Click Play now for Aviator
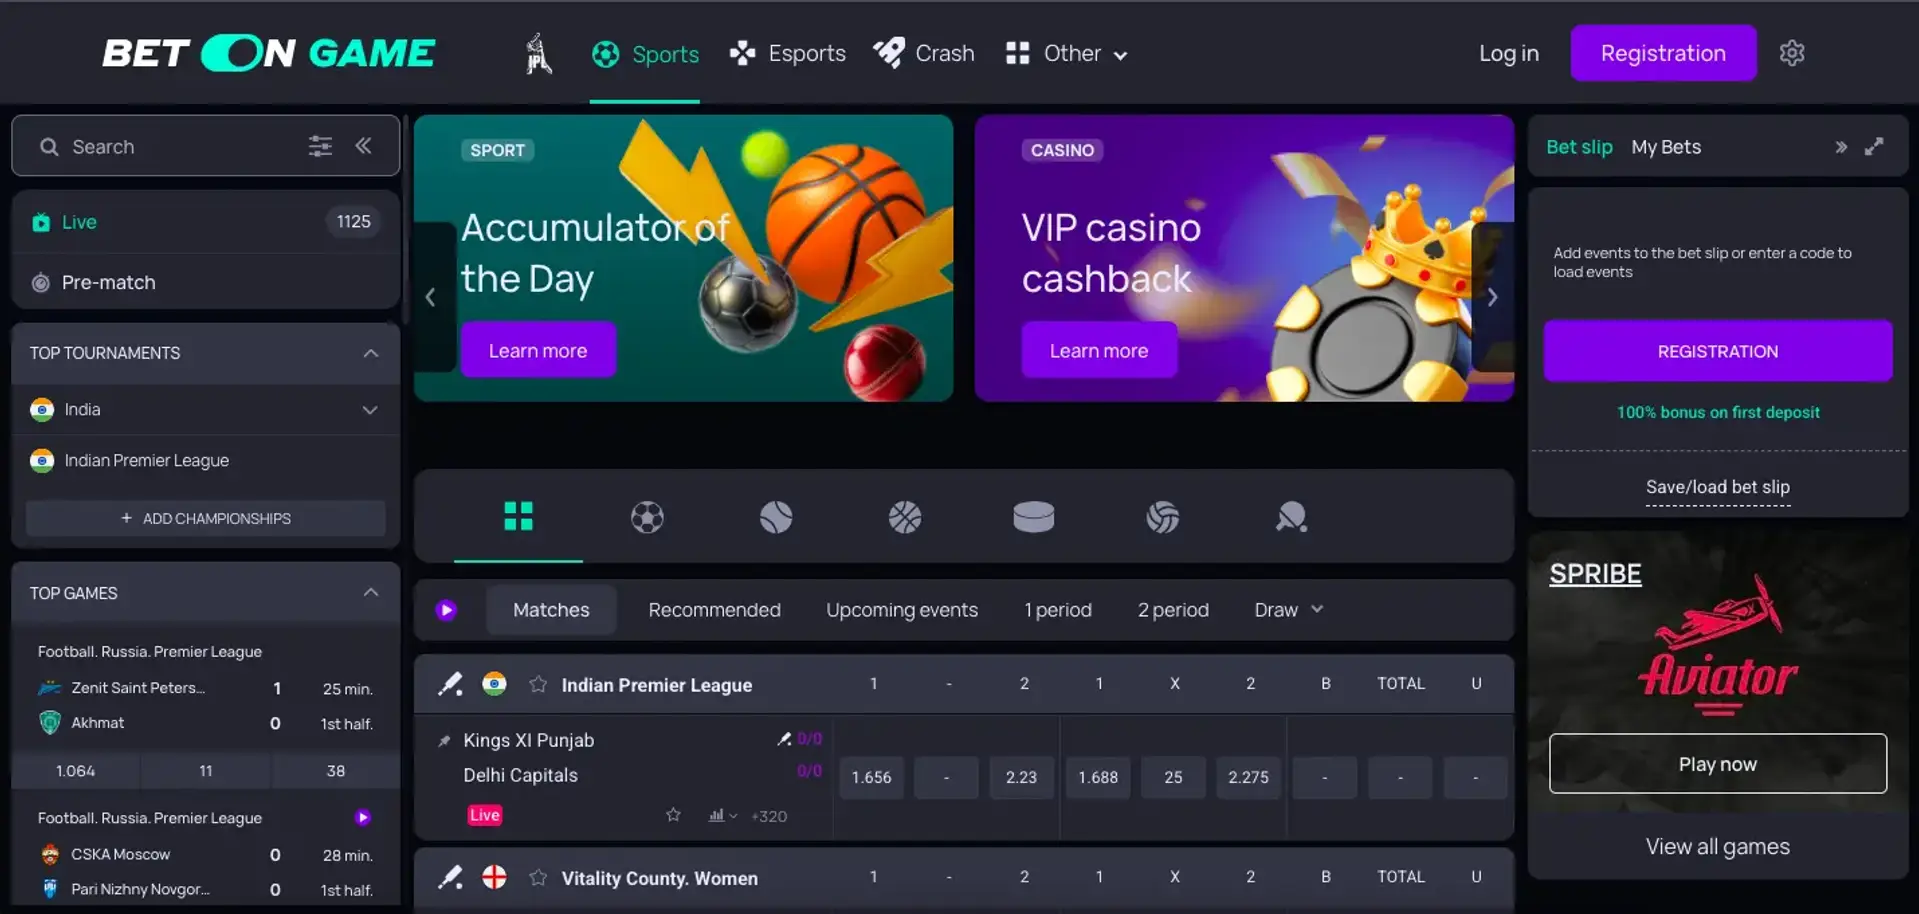This screenshot has width=1919, height=914. 1718,764
